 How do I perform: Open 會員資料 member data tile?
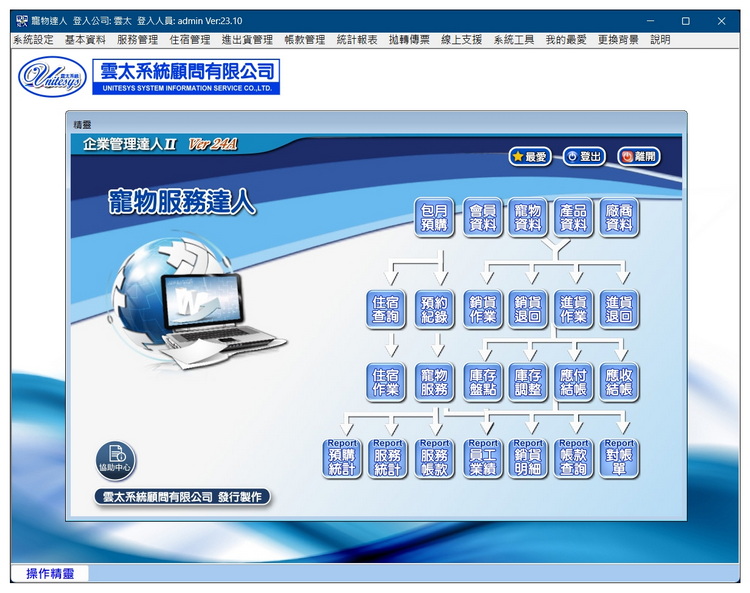coord(482,217)
